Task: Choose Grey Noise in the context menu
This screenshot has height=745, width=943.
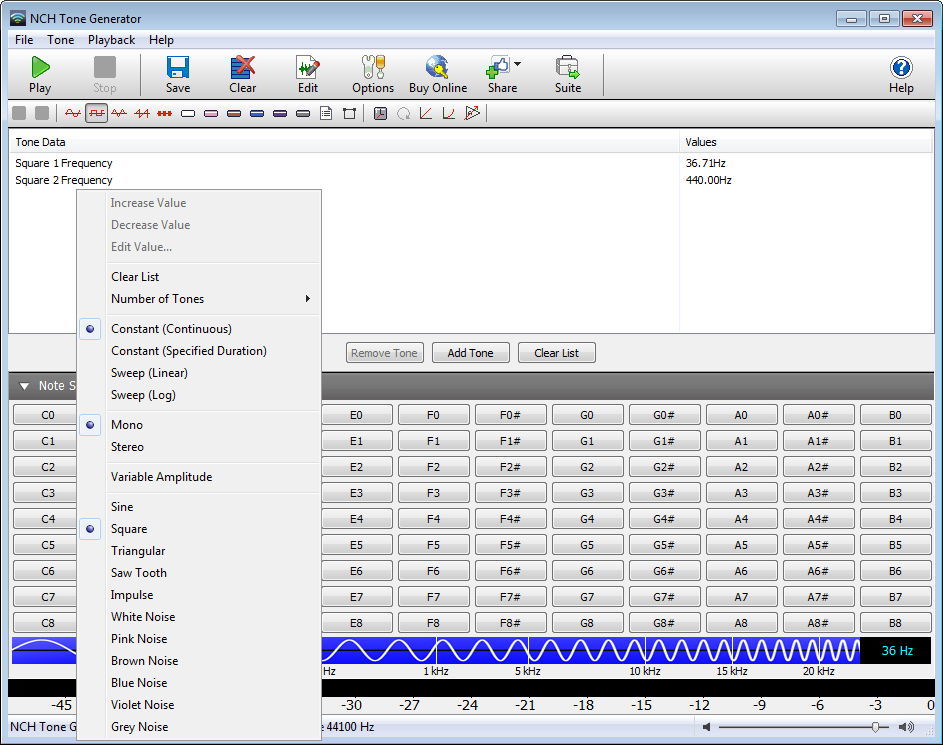Action: (x=198, y=727)
